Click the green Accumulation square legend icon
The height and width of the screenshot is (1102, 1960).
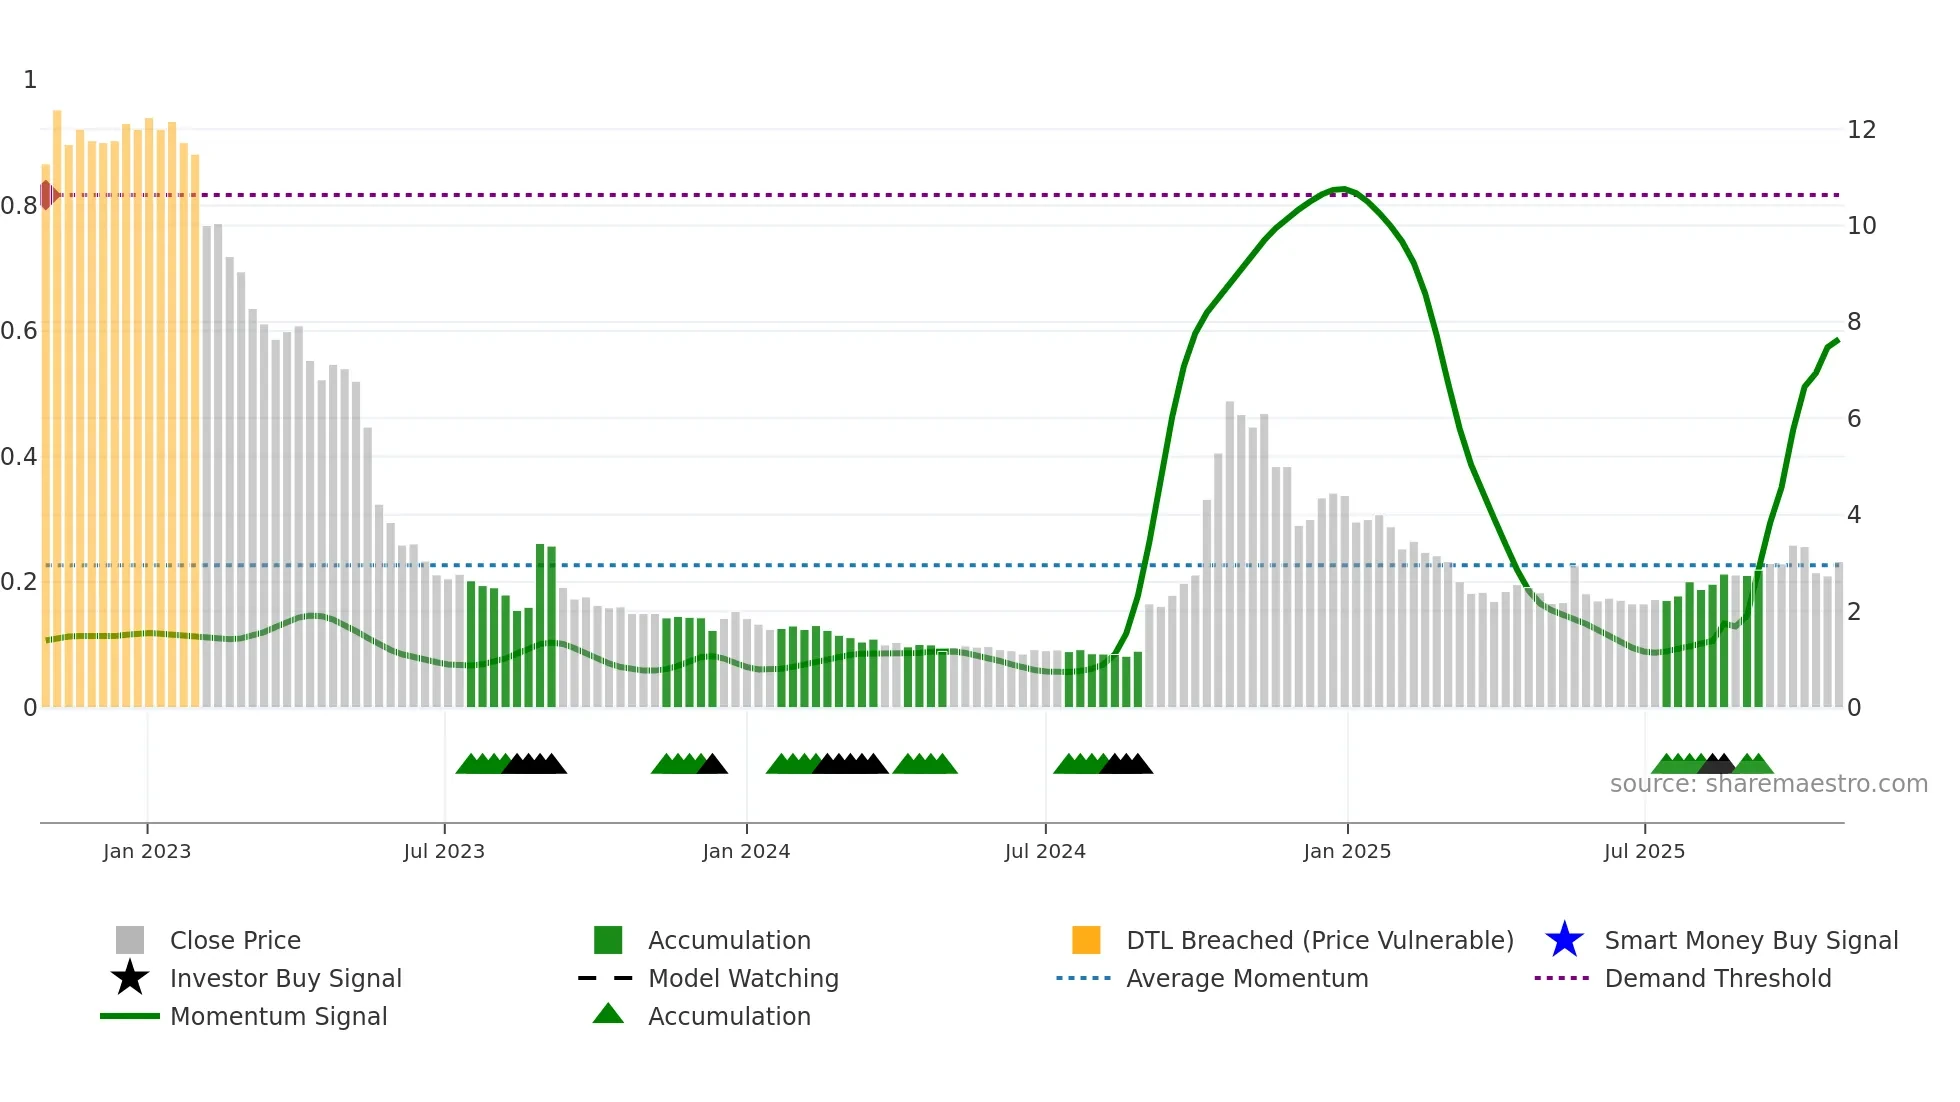[x=608, y=940]
